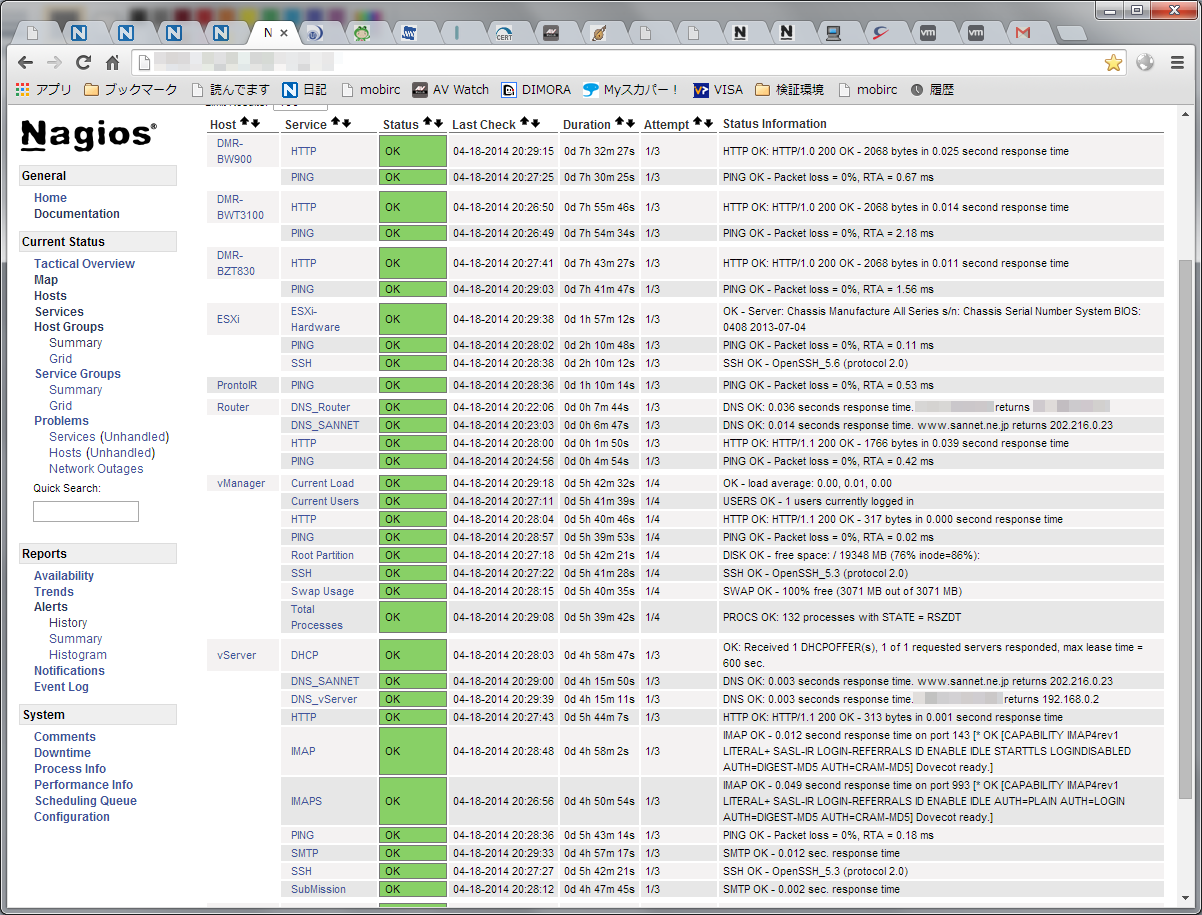Open the DIMORA bookmark
Image resolution: width=1202 pixels, height=915 pixels.
(536, 90)
